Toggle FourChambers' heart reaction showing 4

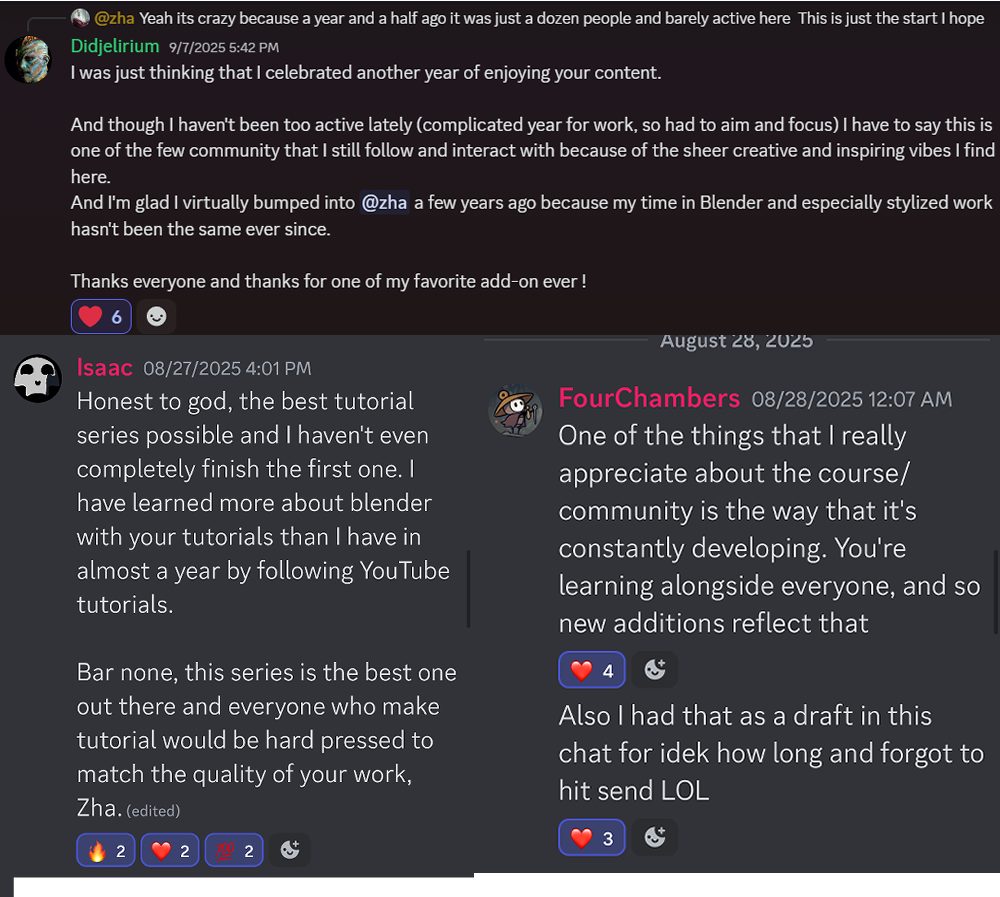(592, 670)
